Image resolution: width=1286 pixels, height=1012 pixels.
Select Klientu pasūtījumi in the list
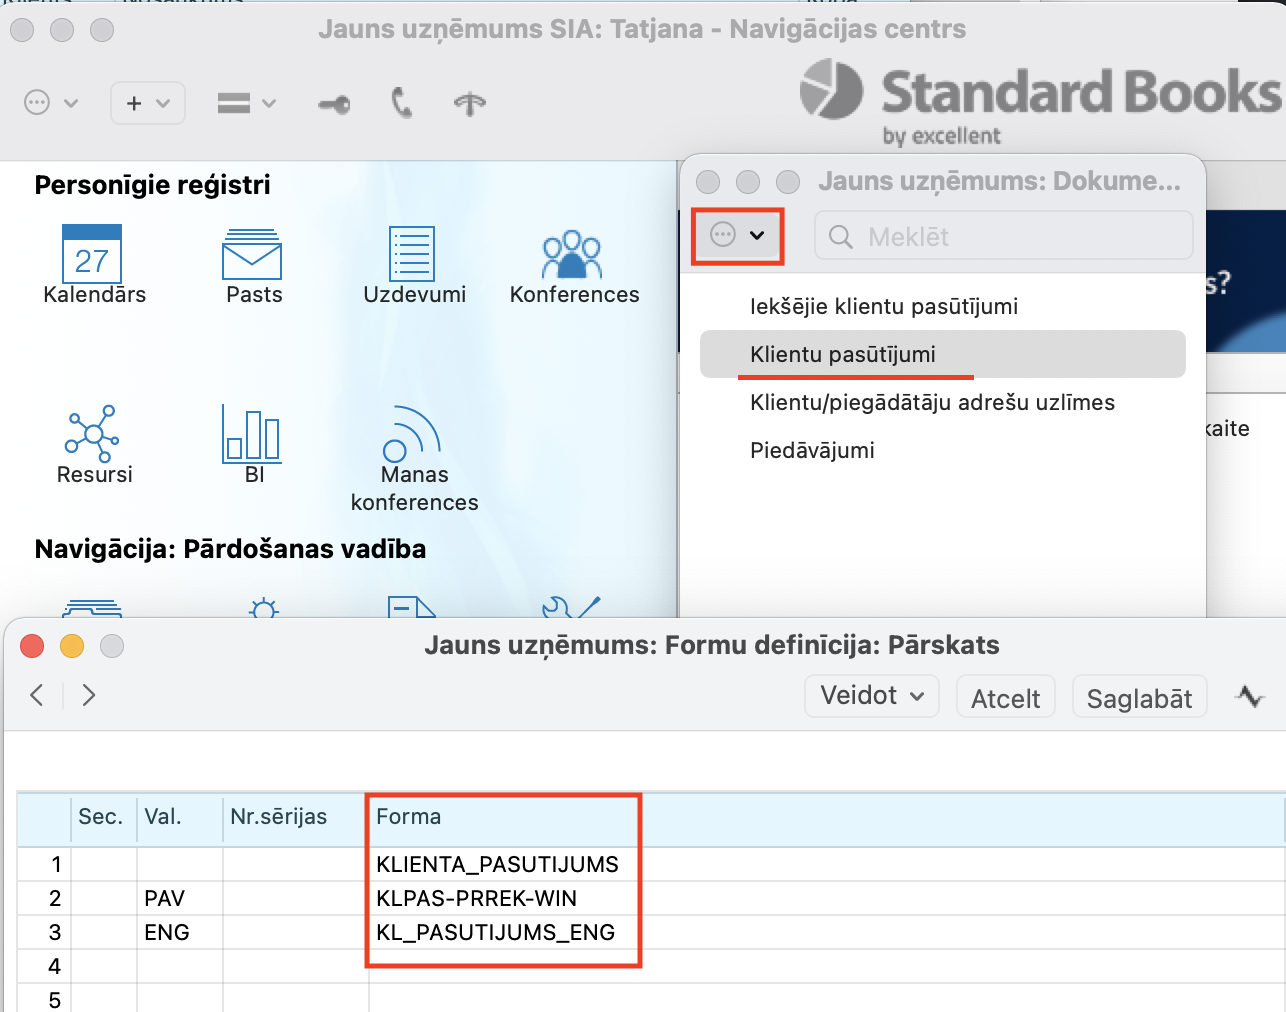click(843, 355)
